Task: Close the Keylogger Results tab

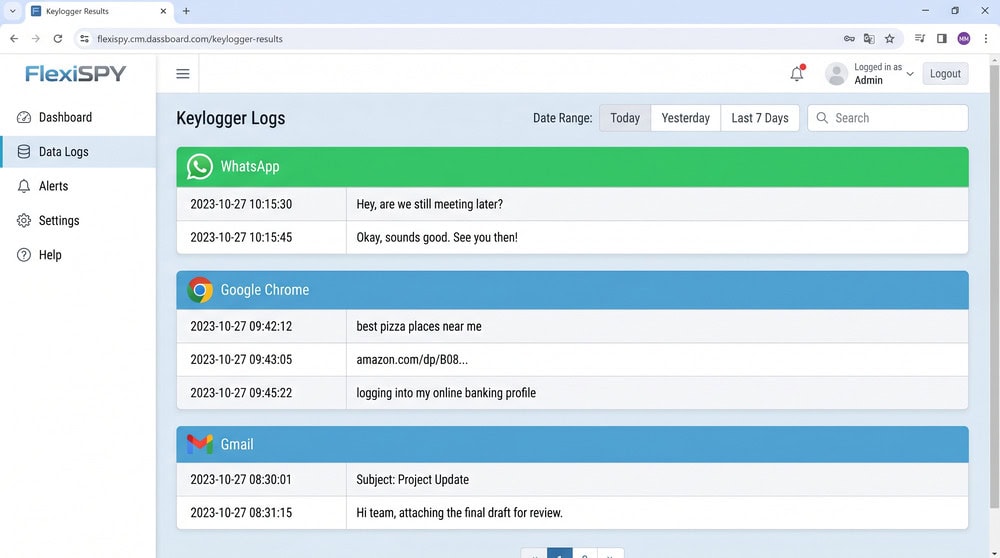Action: pyautogui.click(x=163, y=11)
